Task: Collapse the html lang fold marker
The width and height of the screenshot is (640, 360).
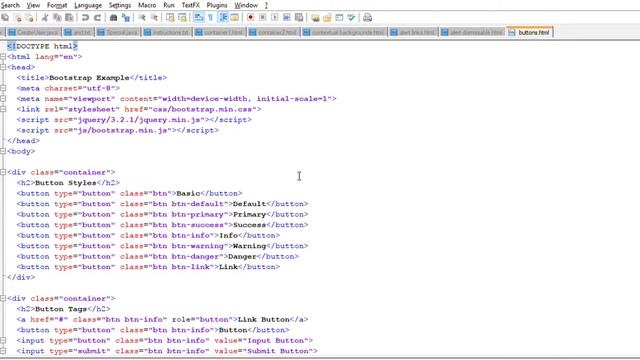Action: pos(3,57)
